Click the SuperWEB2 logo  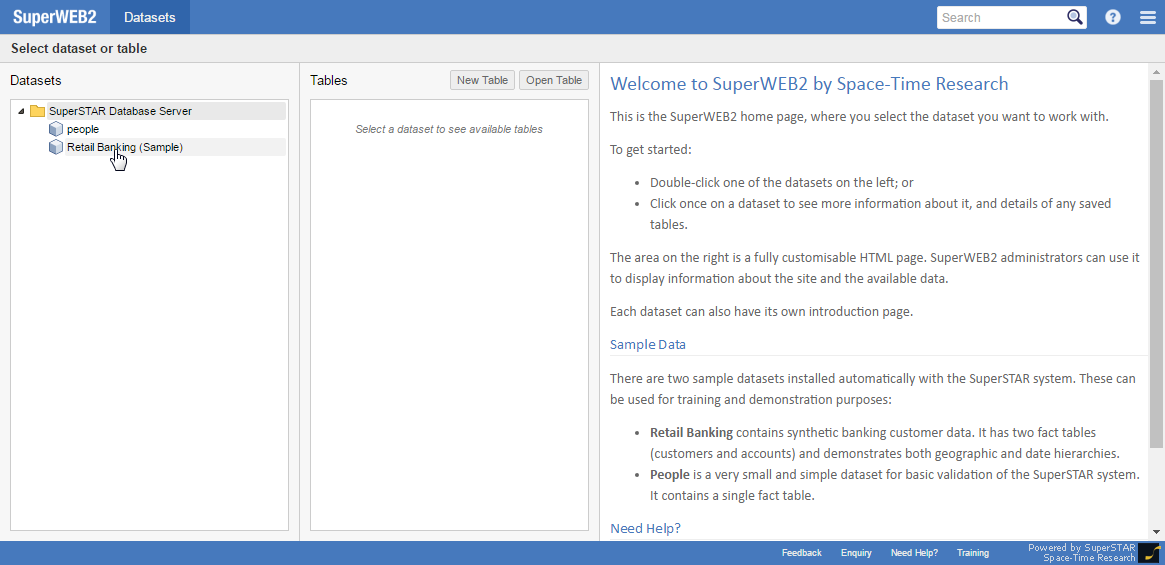coord(54,17)
